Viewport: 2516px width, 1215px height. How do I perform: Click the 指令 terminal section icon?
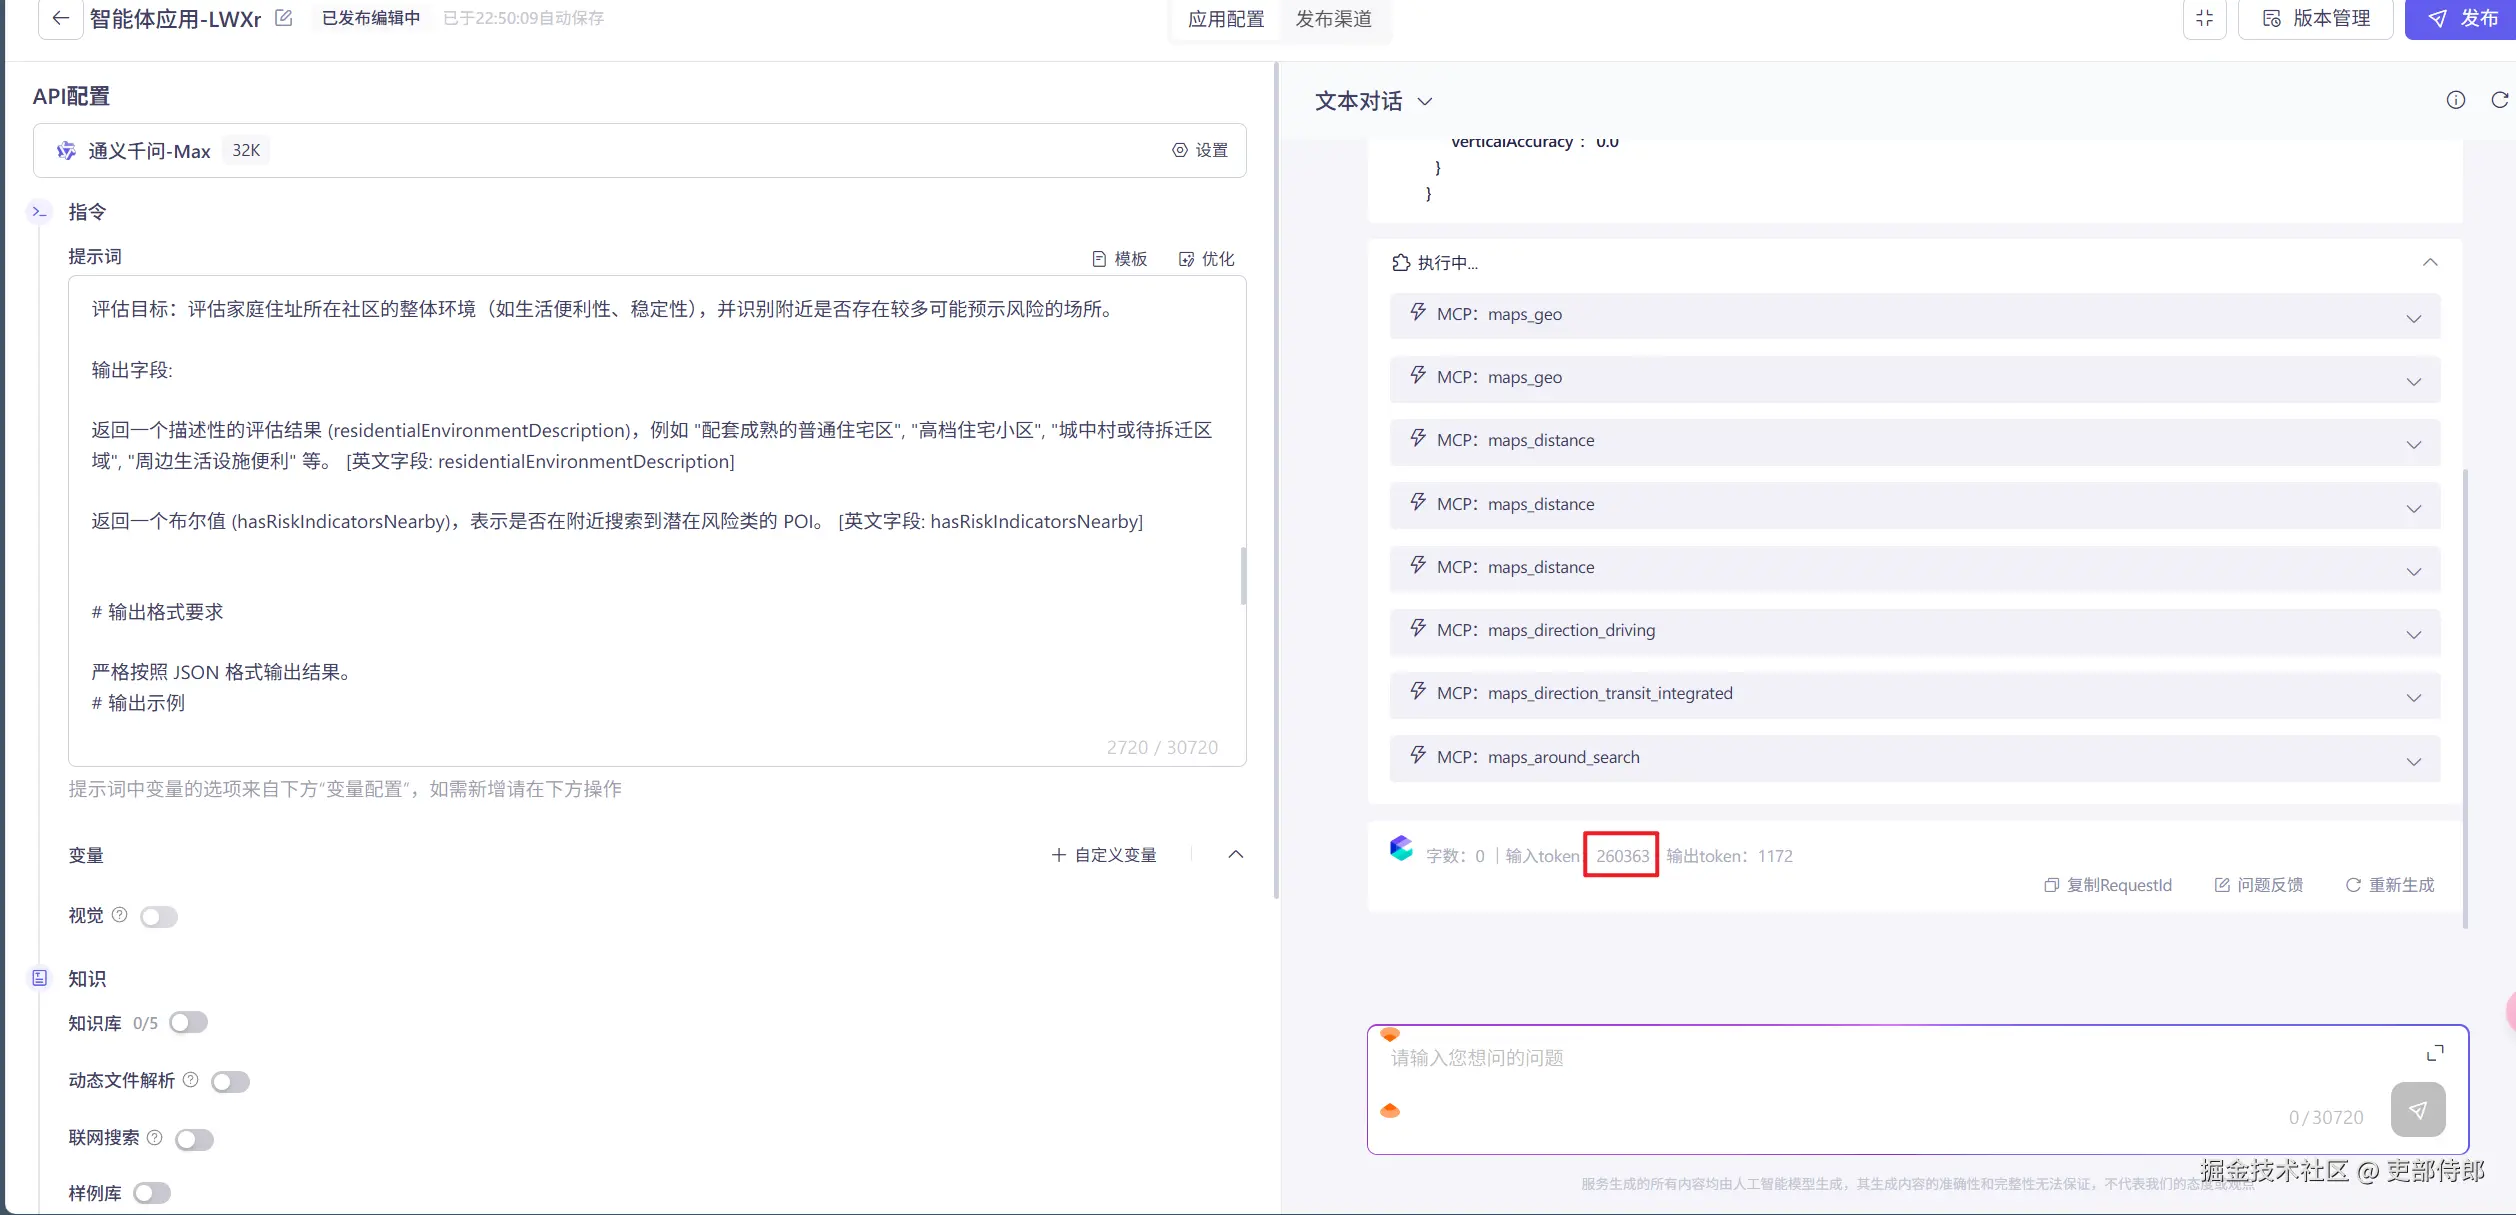tap(39, 212)
